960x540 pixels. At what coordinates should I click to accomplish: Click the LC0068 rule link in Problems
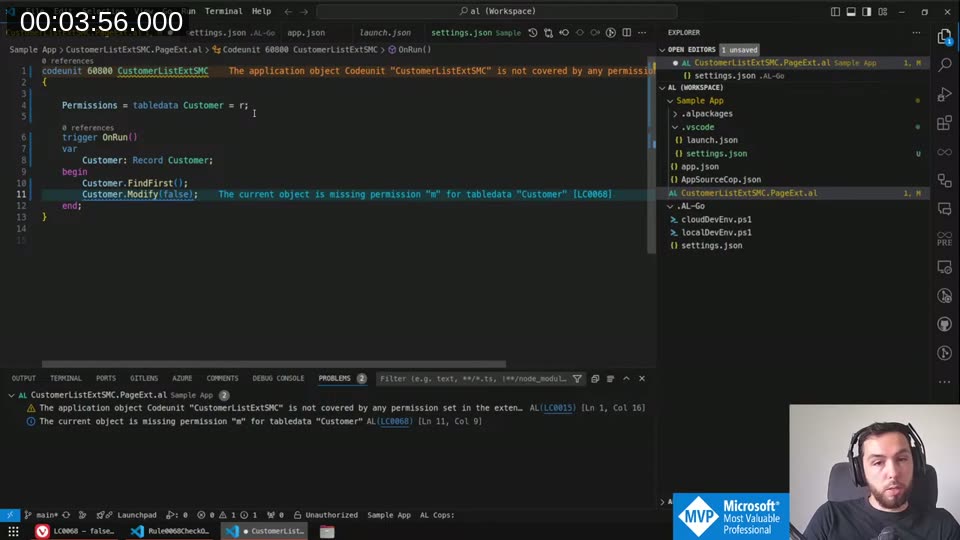[x=395, y=422]
